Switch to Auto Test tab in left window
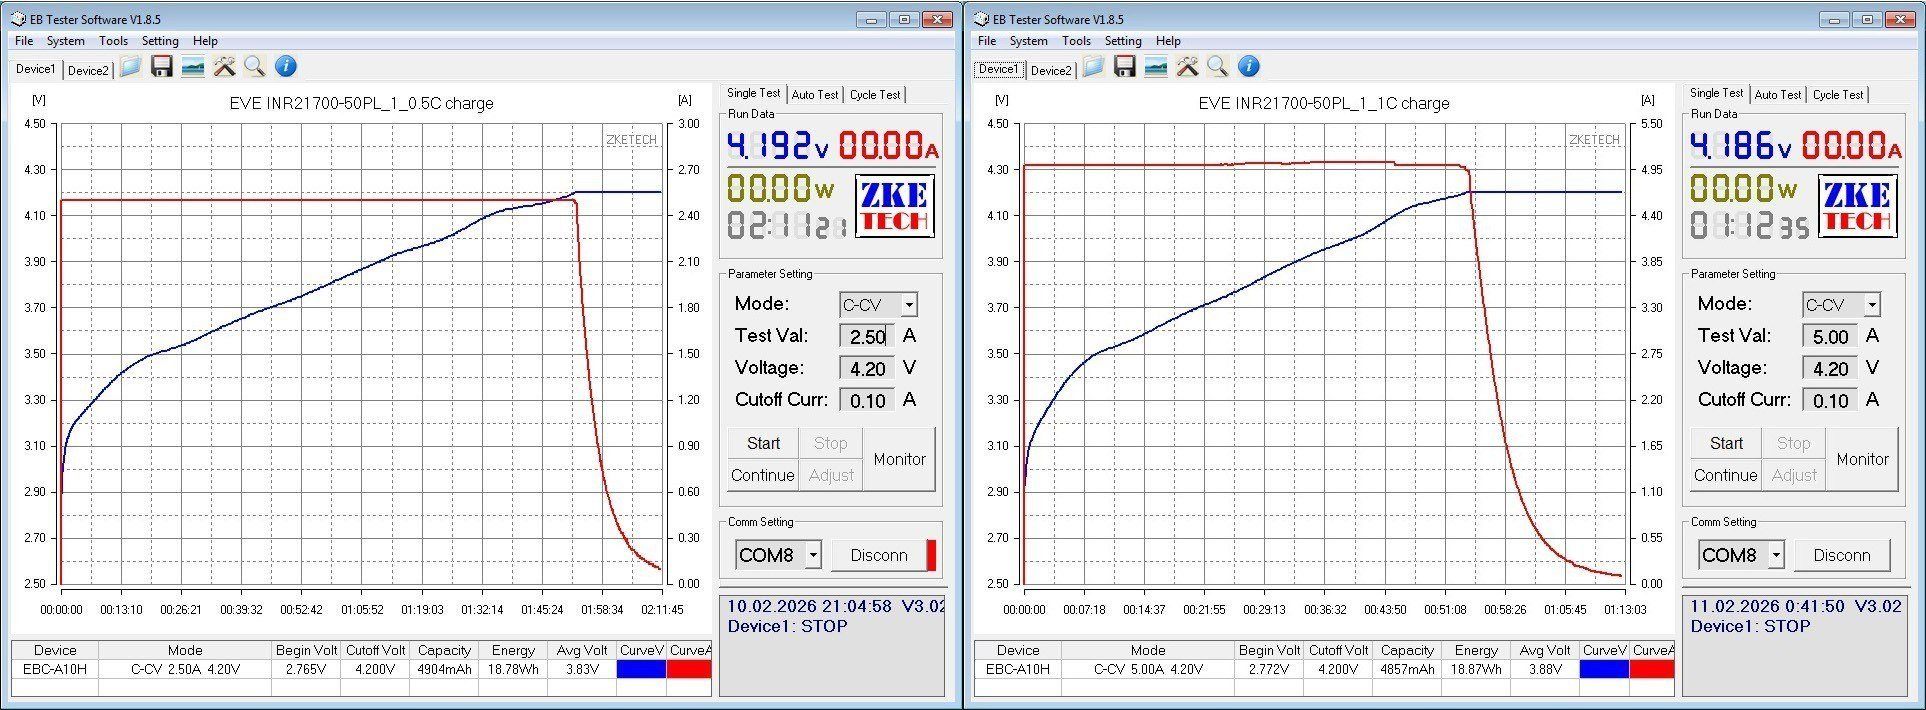 (814, 95)
